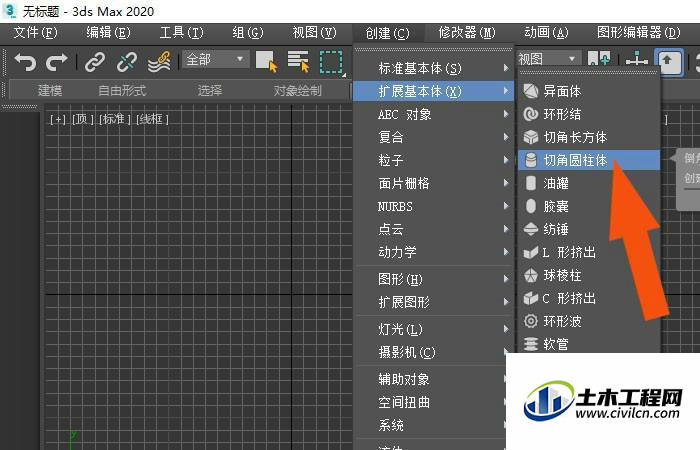Choose 切角圆柱体 chamfer cylinder
Viewport: 700px width, 450px height.
coord(588,160)
